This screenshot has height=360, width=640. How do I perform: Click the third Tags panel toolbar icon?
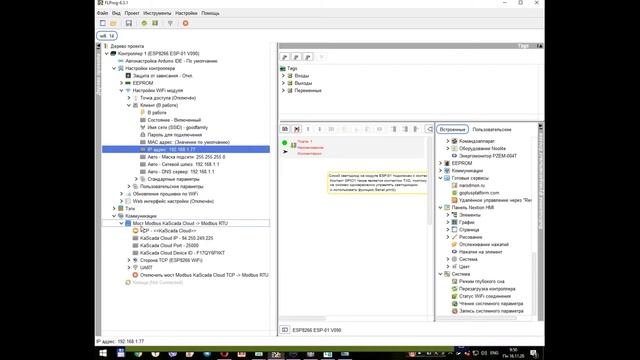click(x=308, y=57)
